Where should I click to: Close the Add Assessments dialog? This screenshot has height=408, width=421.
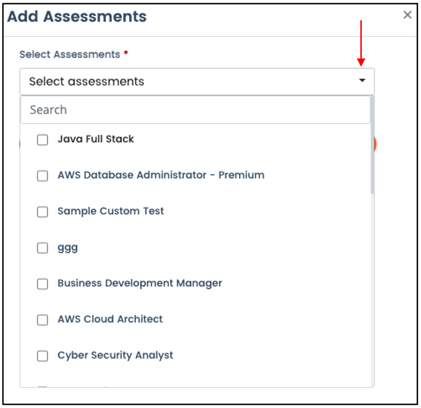point(407,15)
